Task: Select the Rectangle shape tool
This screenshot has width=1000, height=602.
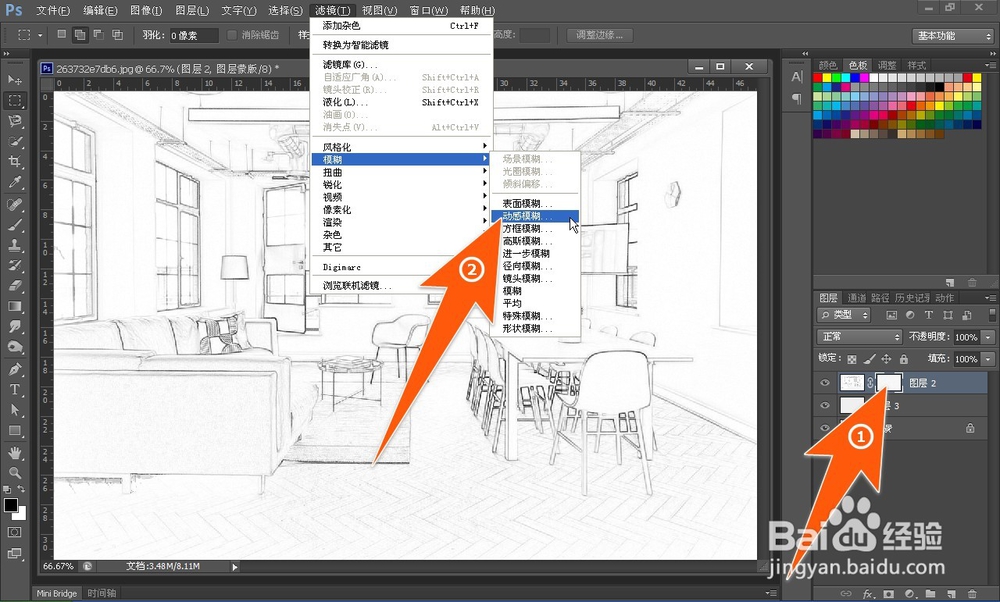Action: [15, 430]
